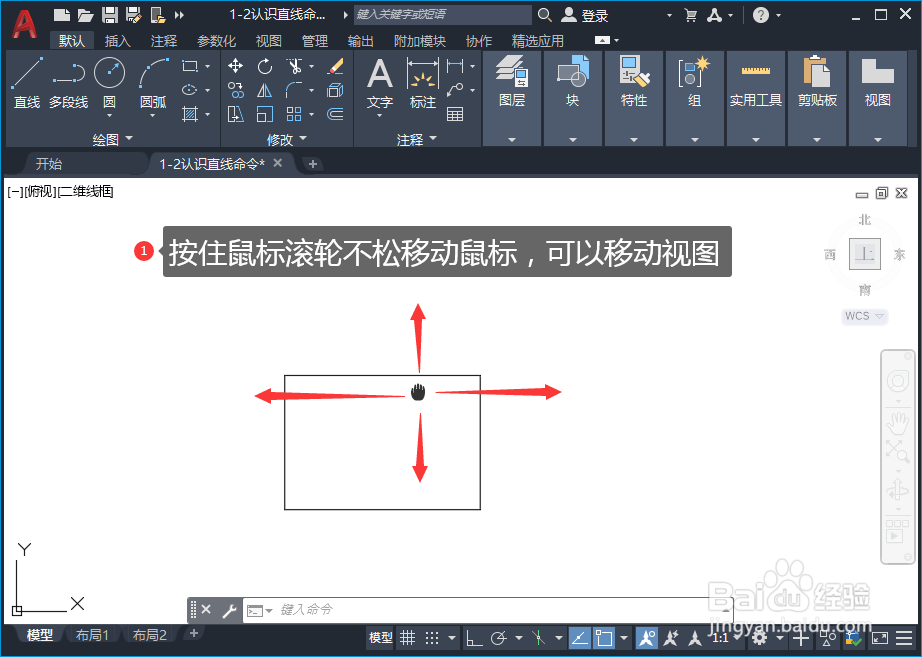
Task: Open the 图层 (Layers) panel dropdown
Action: click(512, 139)
